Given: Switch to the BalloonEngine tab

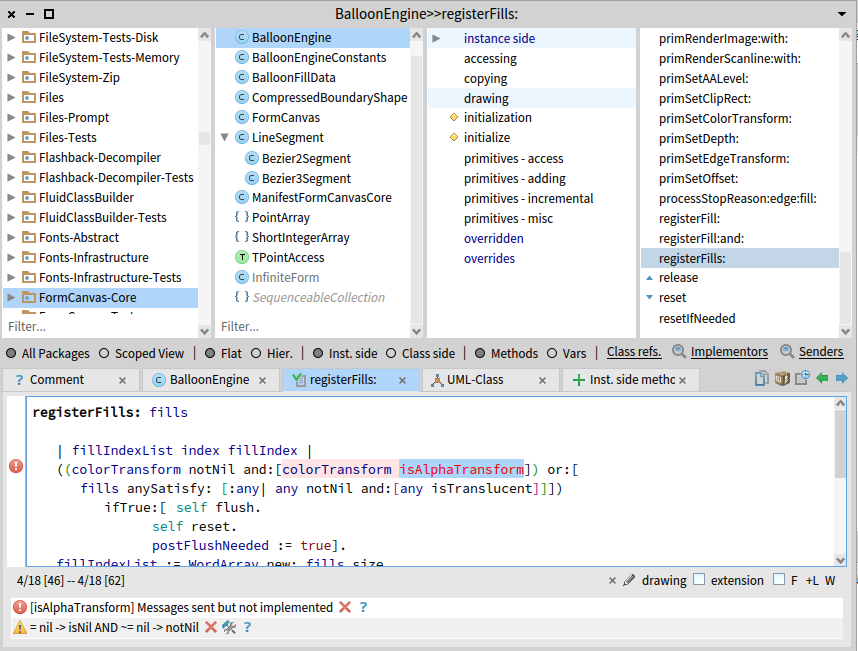Looking at the screenshot, I should [x=209, y=380].
